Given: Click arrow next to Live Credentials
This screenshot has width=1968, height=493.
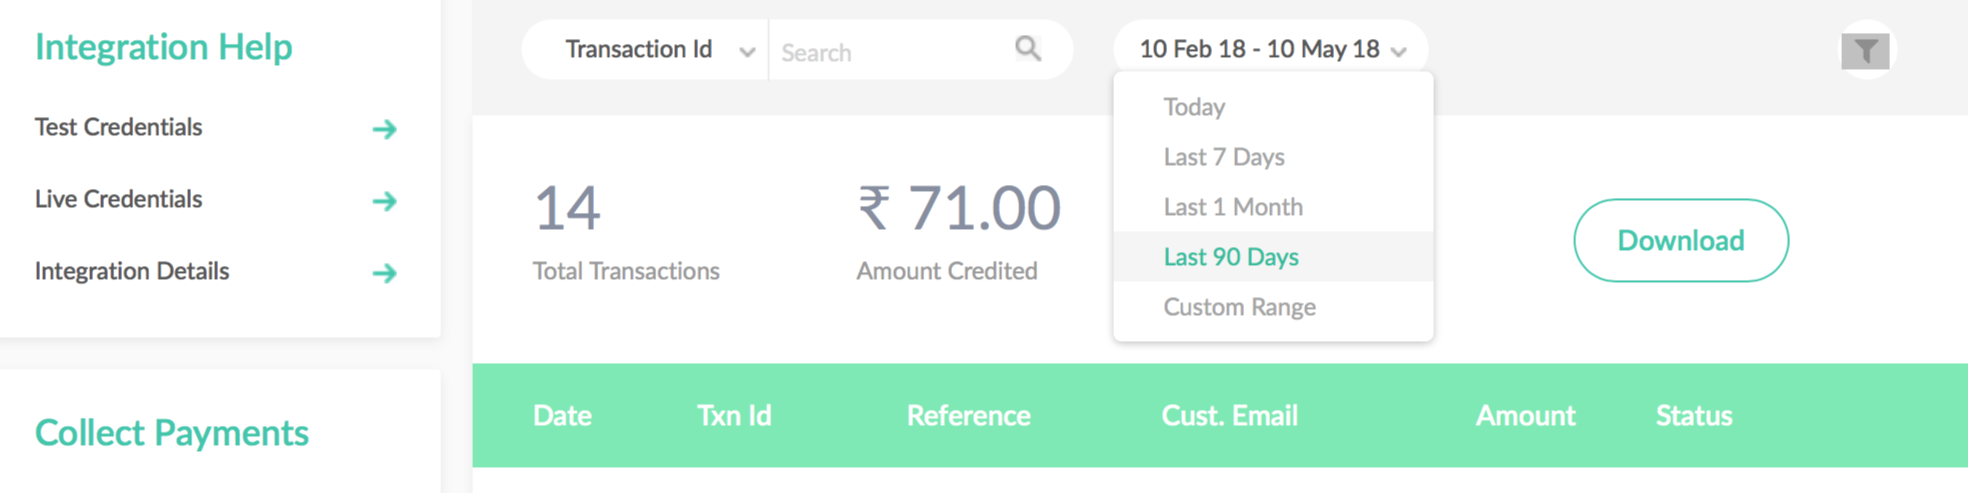Looking at the screenshot, I should 385,201.
